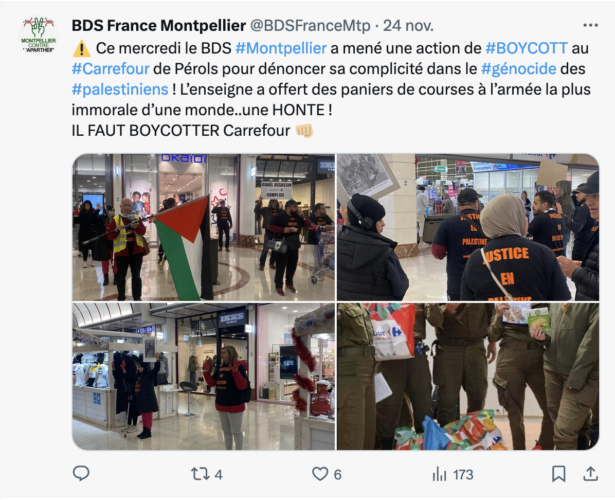Open photo of woman near kiosk
The height and width of the screenshot is (500, 615).
tap(204, 376)
